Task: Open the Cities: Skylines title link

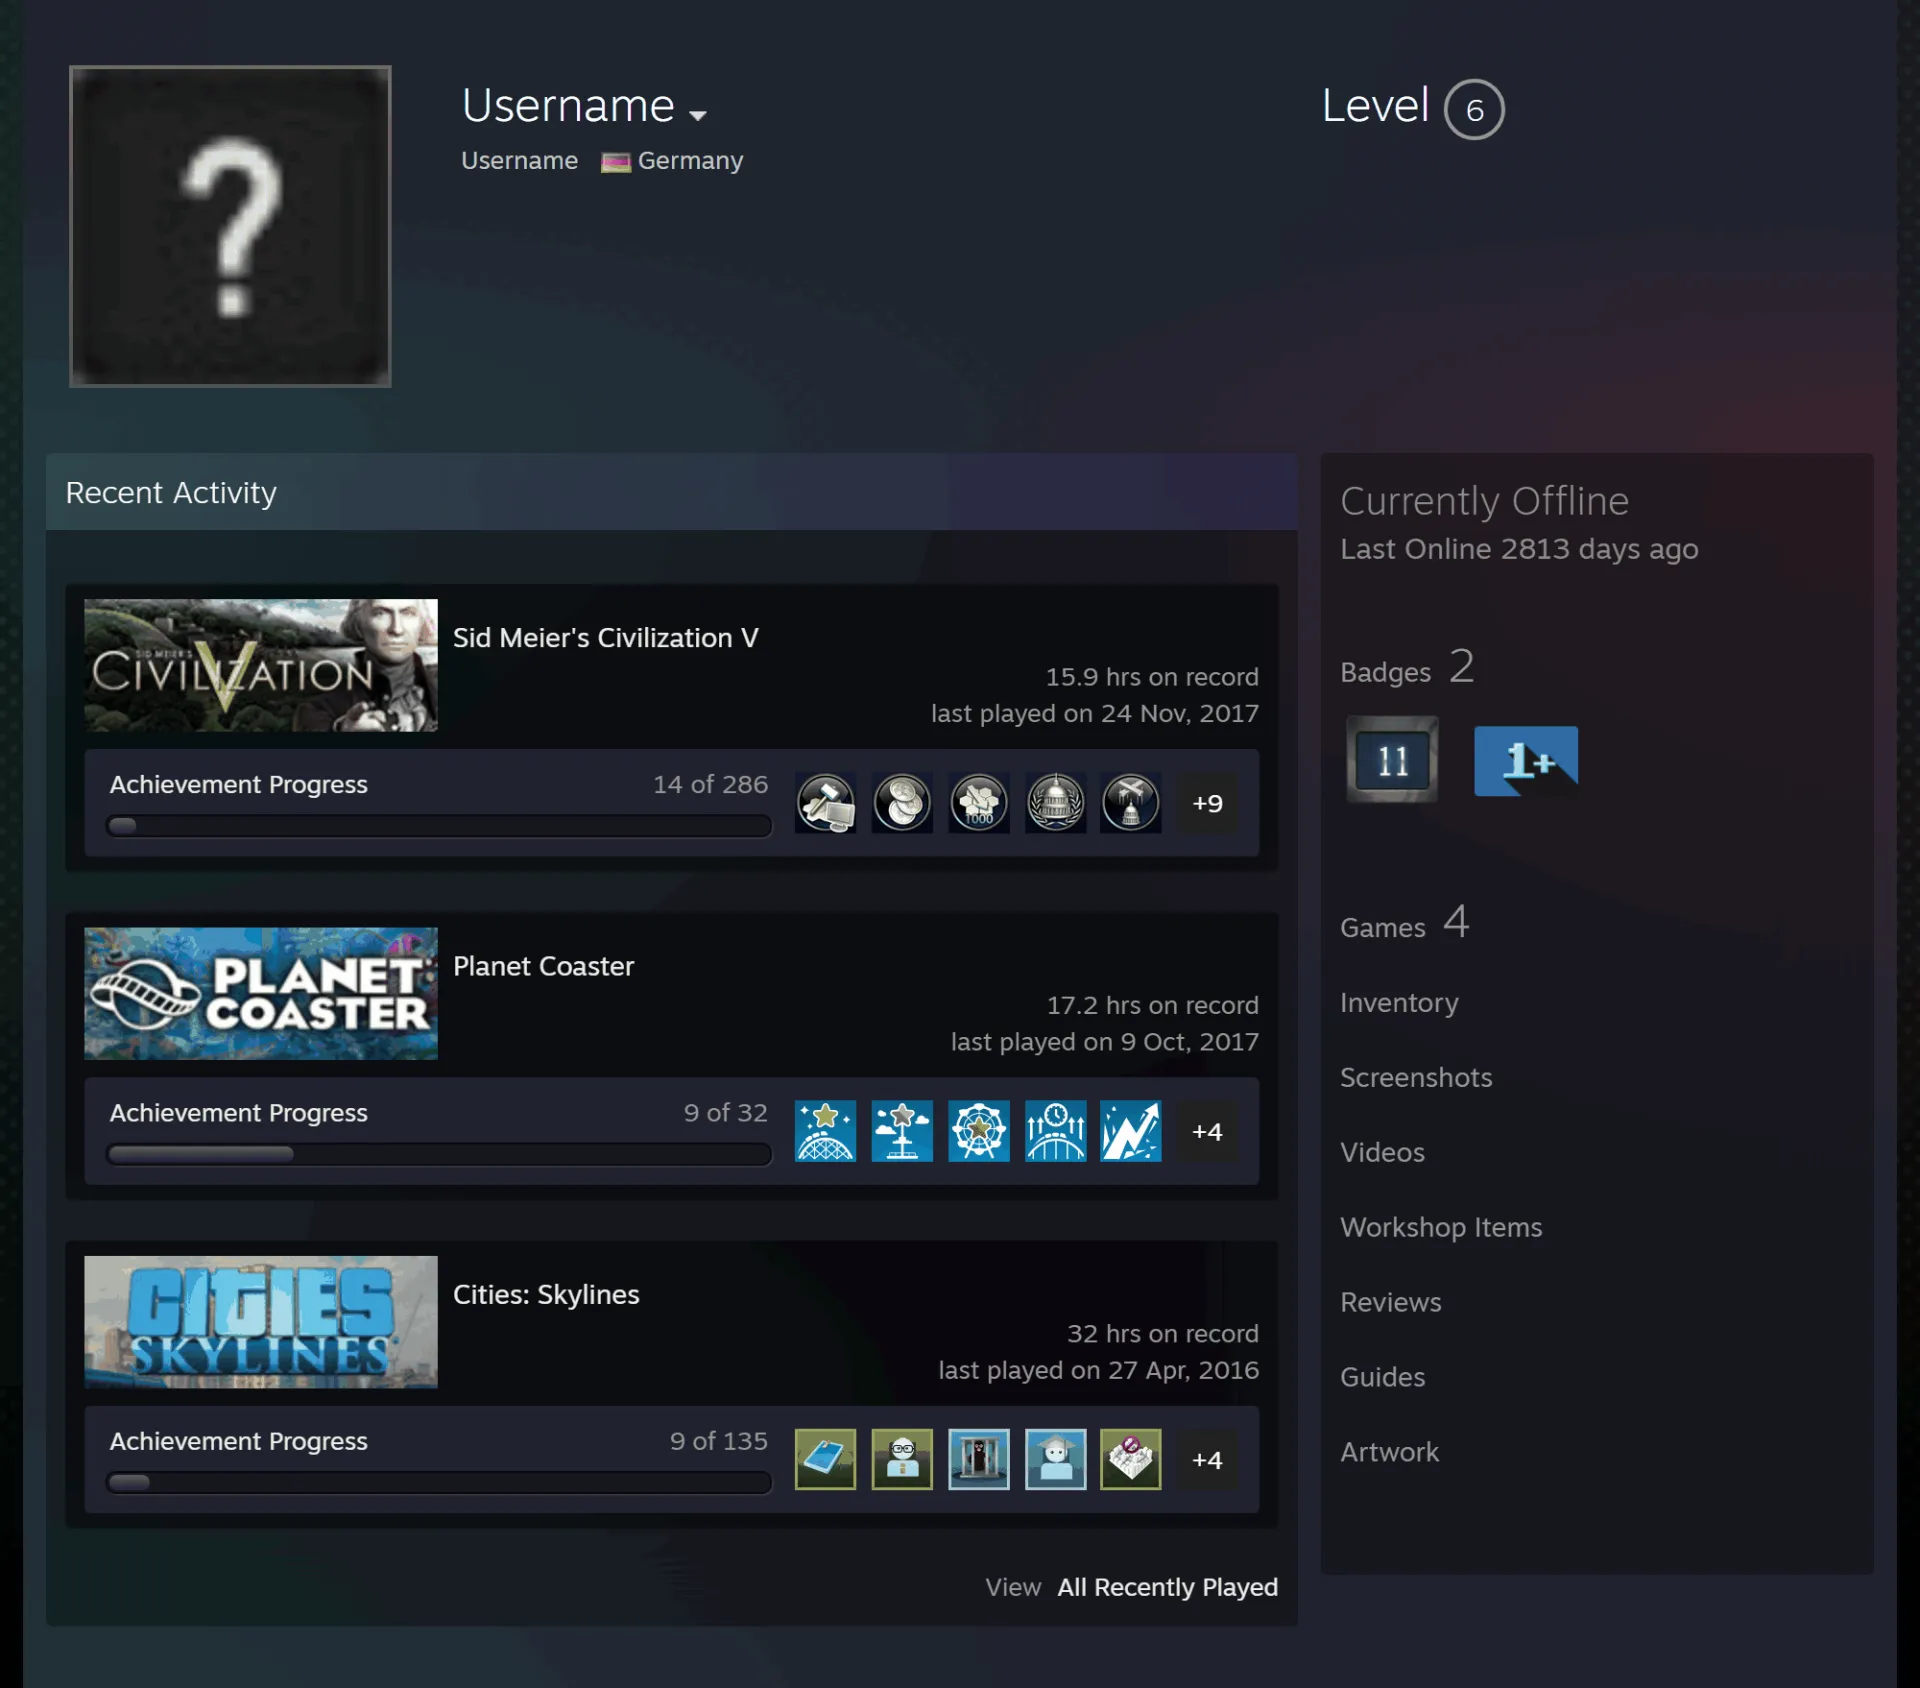Action: point(546,1294)
